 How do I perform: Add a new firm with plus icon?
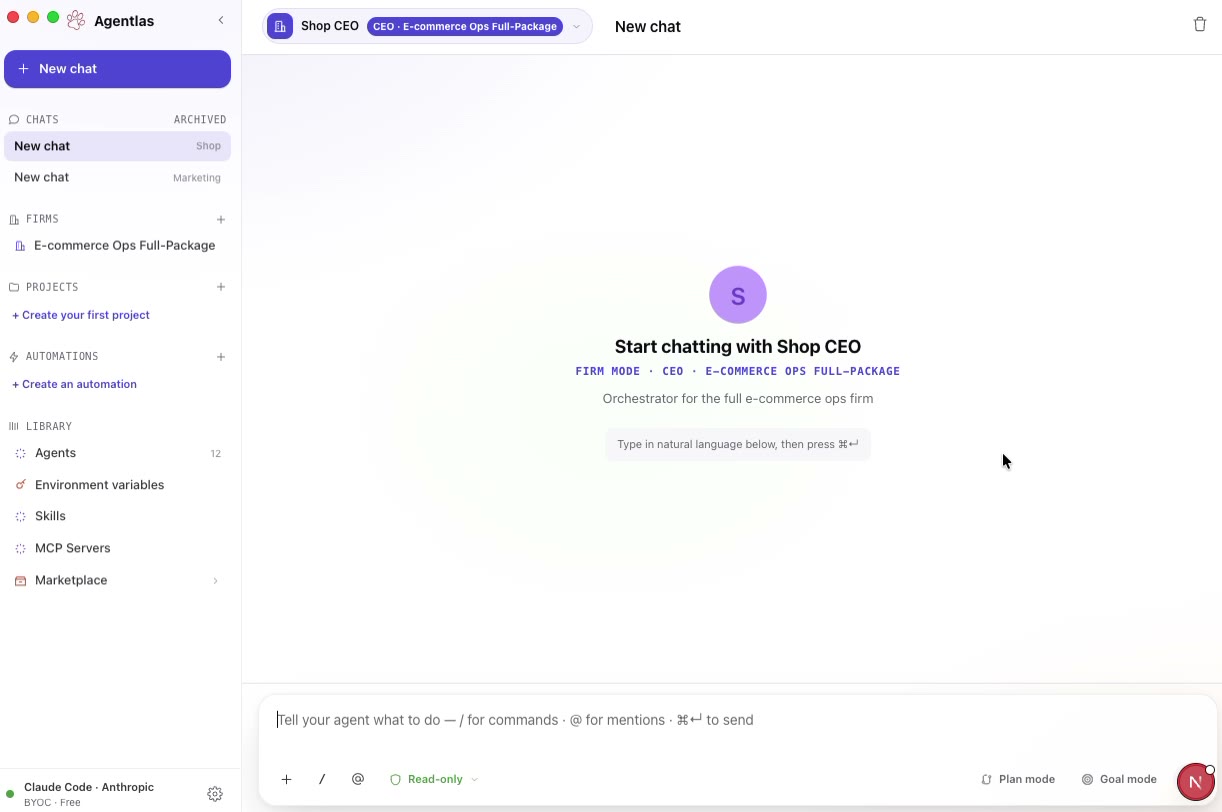[x=221, y=219]
